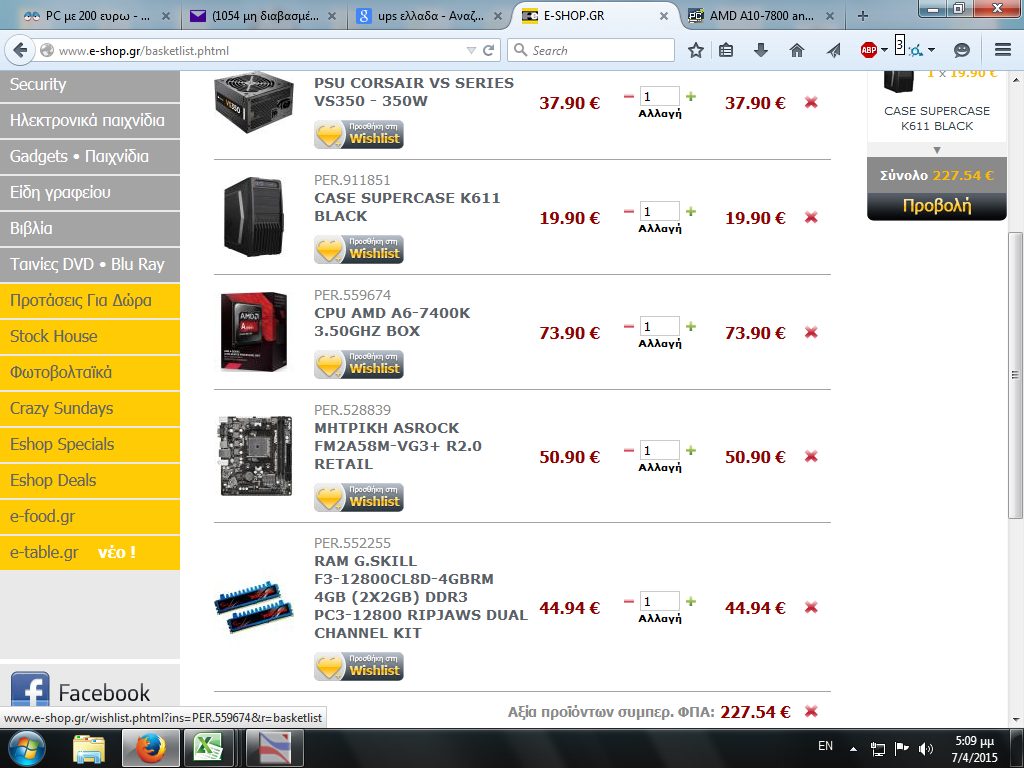Expand the Adblock Plus dropdown arrow

point(884,50)
